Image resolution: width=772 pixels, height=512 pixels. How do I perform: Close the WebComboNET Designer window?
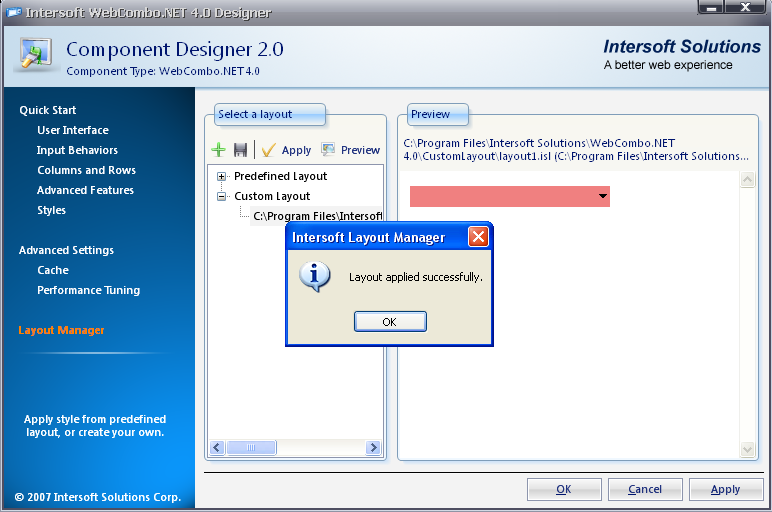point(745,7)
